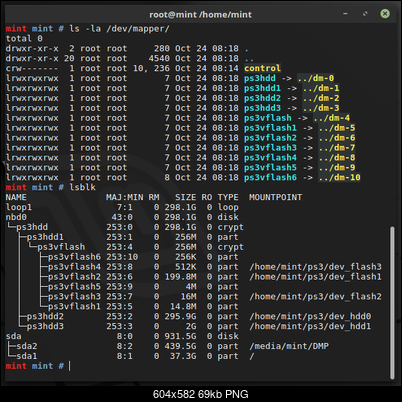Close the terminal window with green X
Screen dimensions: 402x402
point(385,14)
